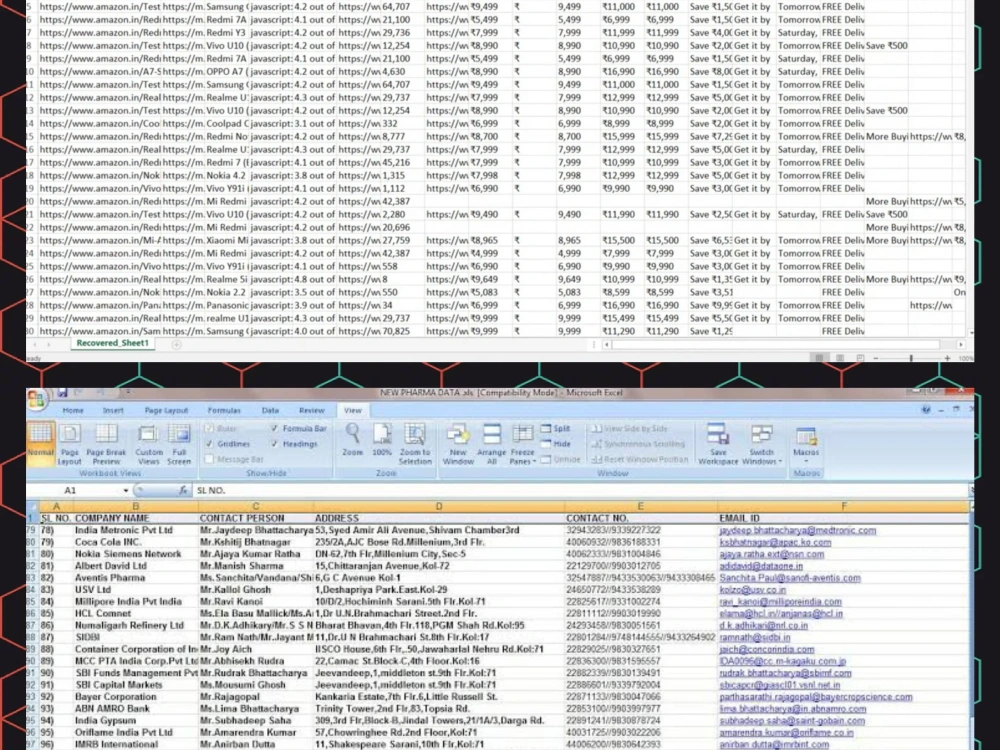Open the Insert ribbon tab

pyautogui.click(x=113, y=410)
